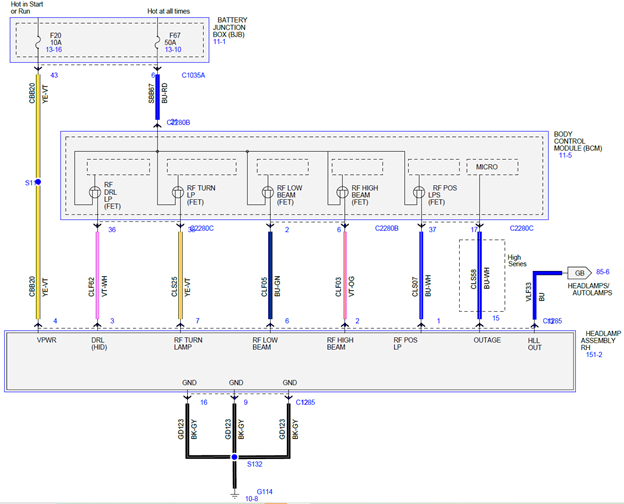Select the RF DRL LP FET circle symbol
Image resolution: width=624 pixels, height=504 pixels.
[95, 192]
